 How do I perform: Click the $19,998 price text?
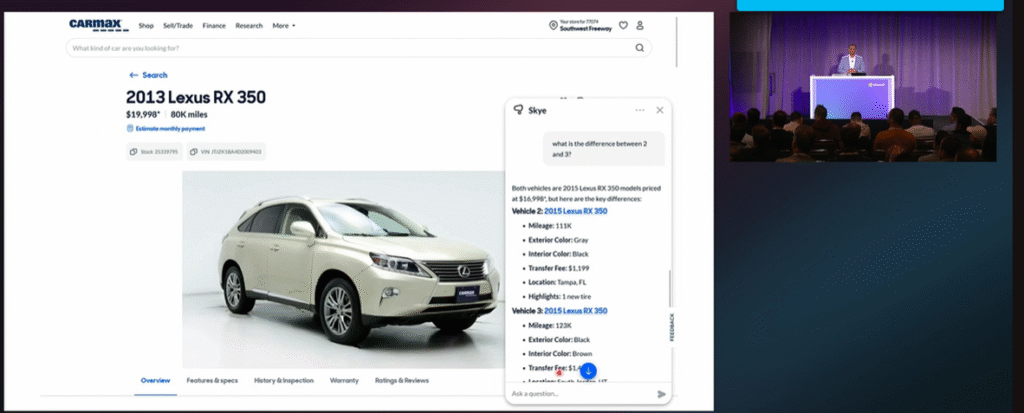(x=143, y=114)
